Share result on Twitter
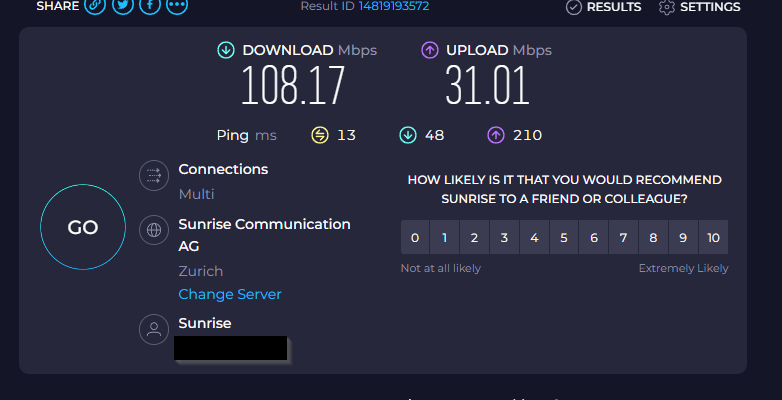The image size is (782, 400). click(x=123, y=5)
